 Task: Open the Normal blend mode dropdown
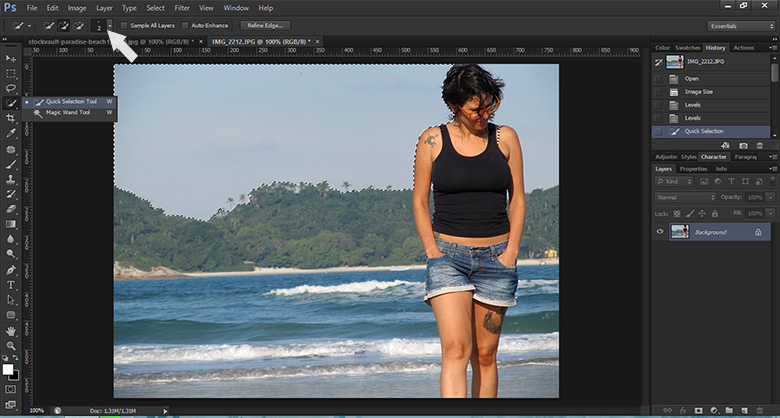coord(684,197)
